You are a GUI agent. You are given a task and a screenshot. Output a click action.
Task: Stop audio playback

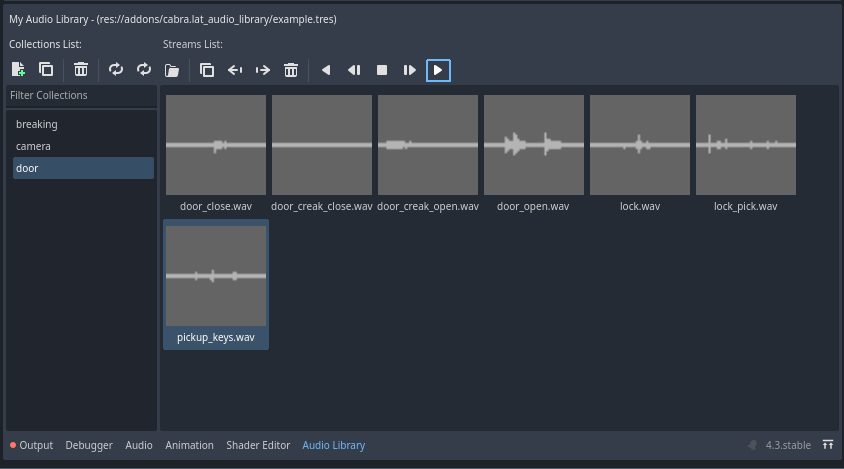tap(382, 70)
